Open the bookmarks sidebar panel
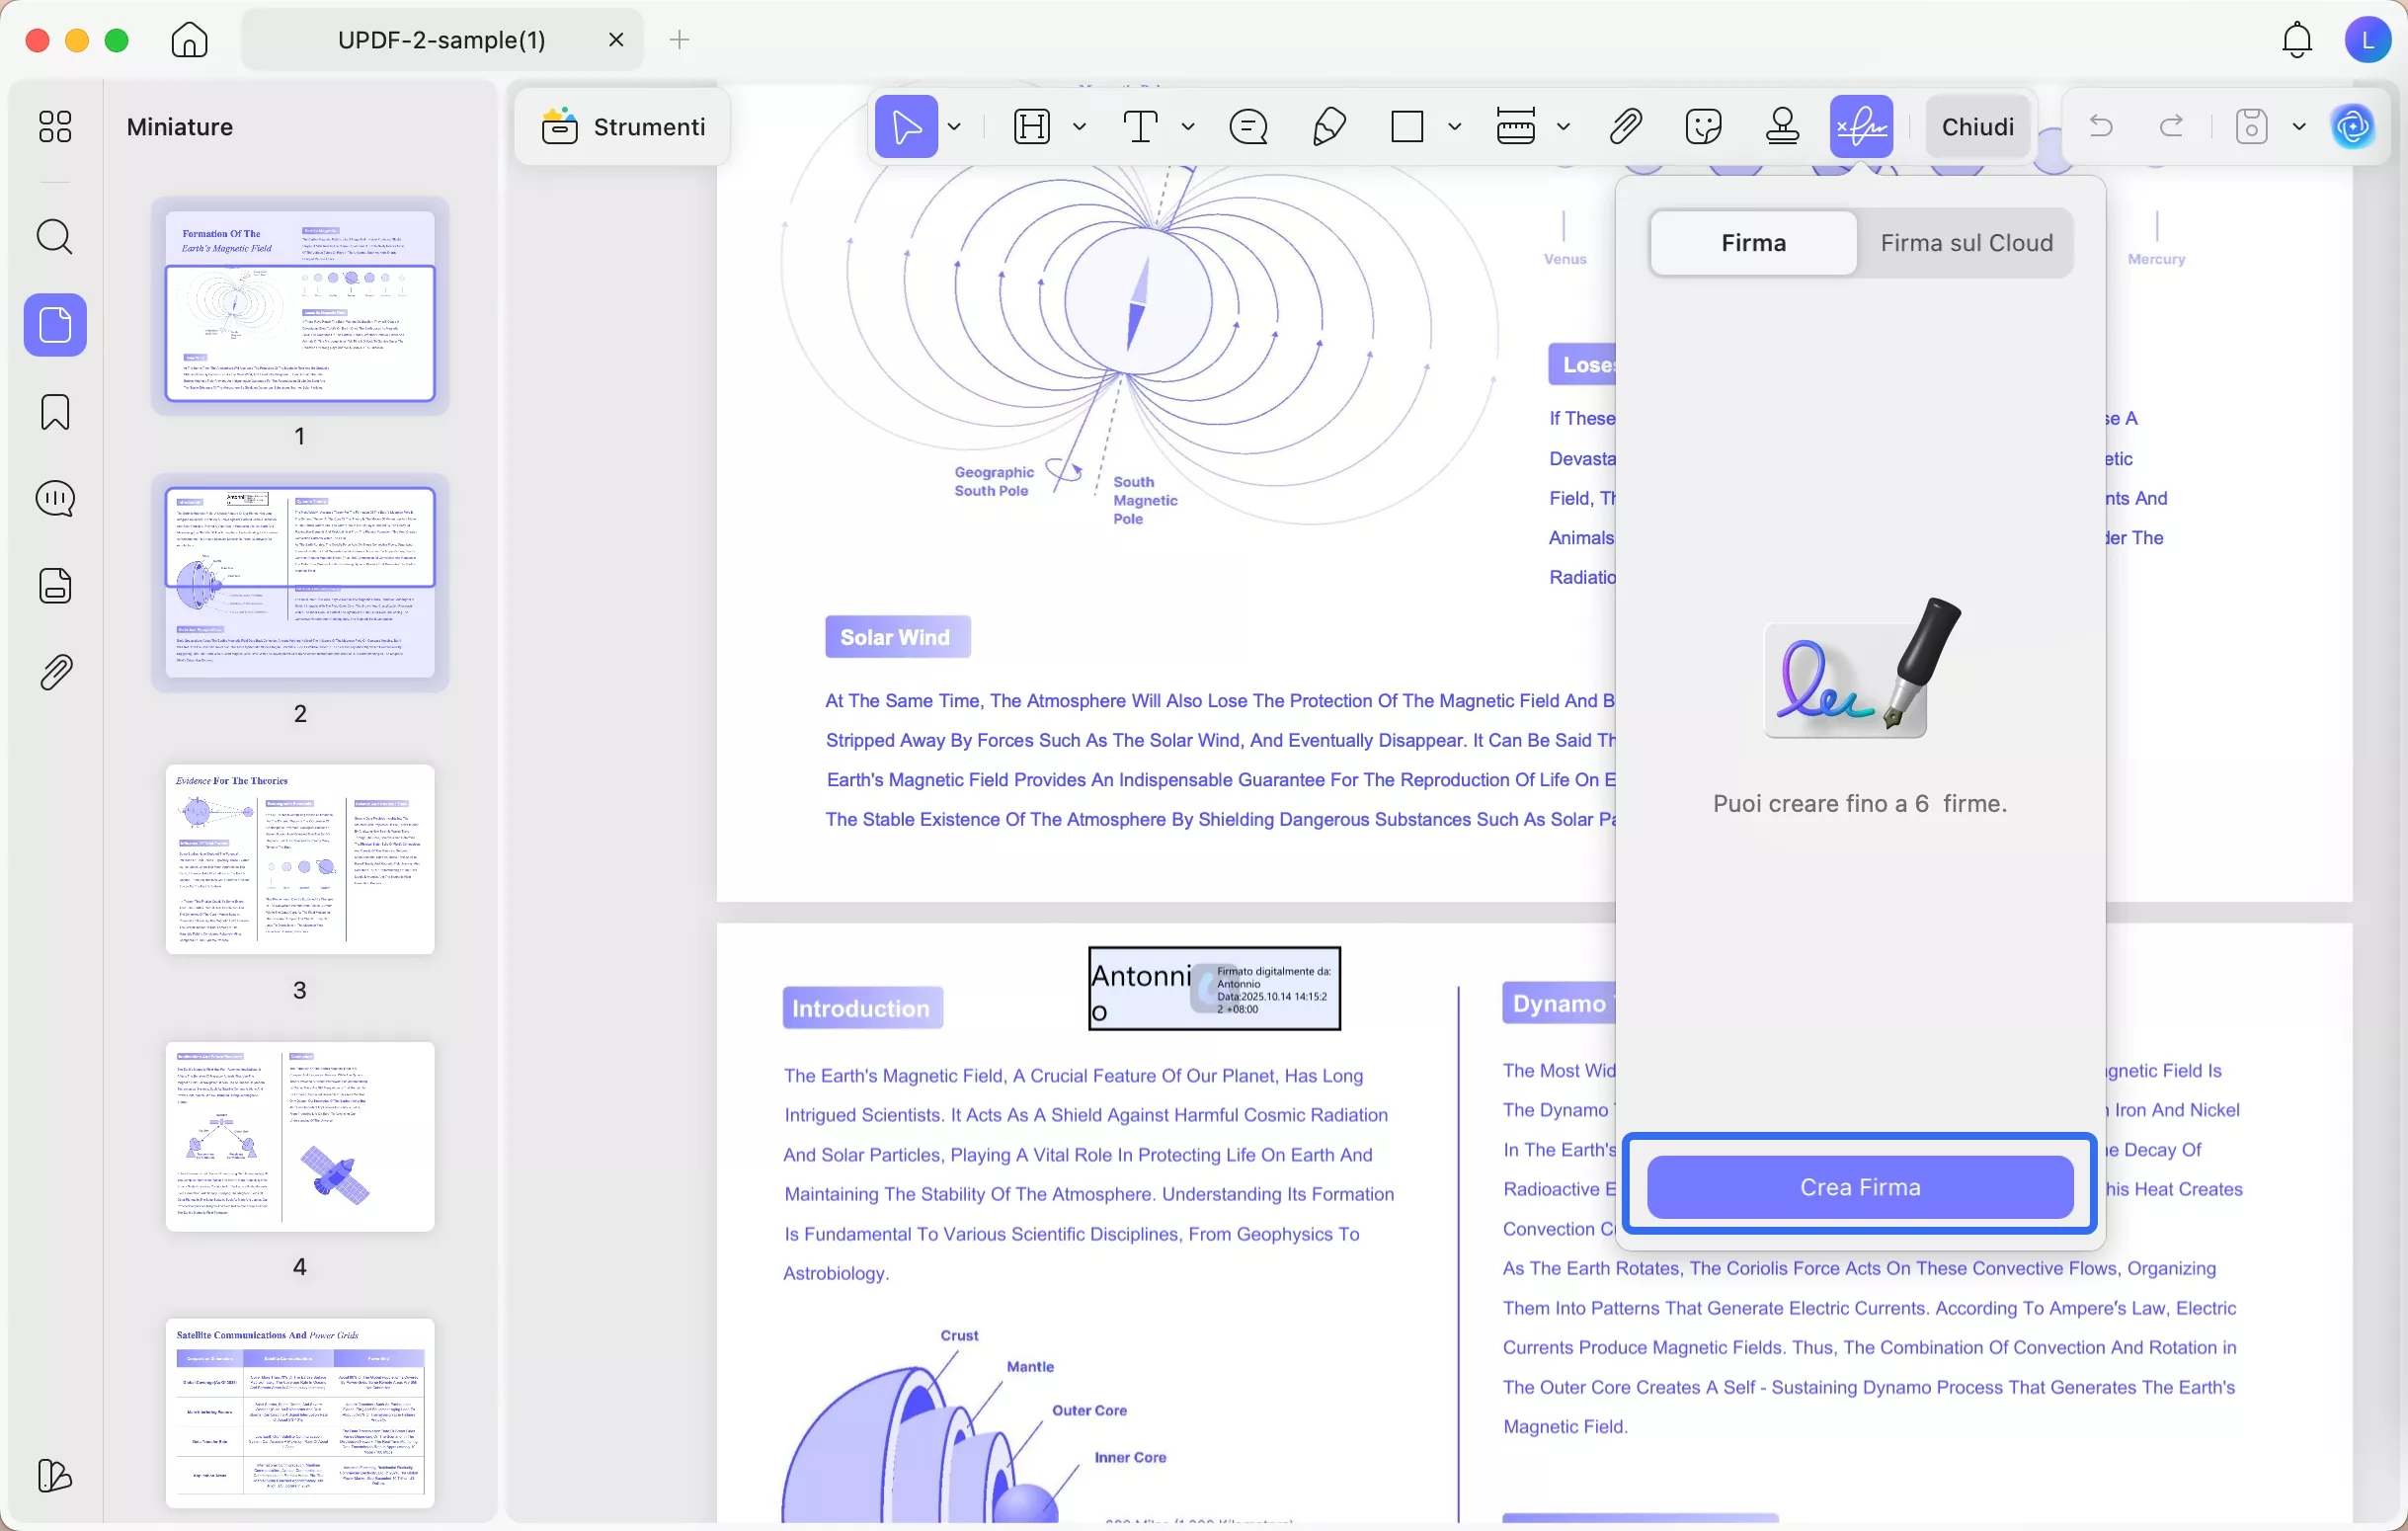 coord(55,412)
